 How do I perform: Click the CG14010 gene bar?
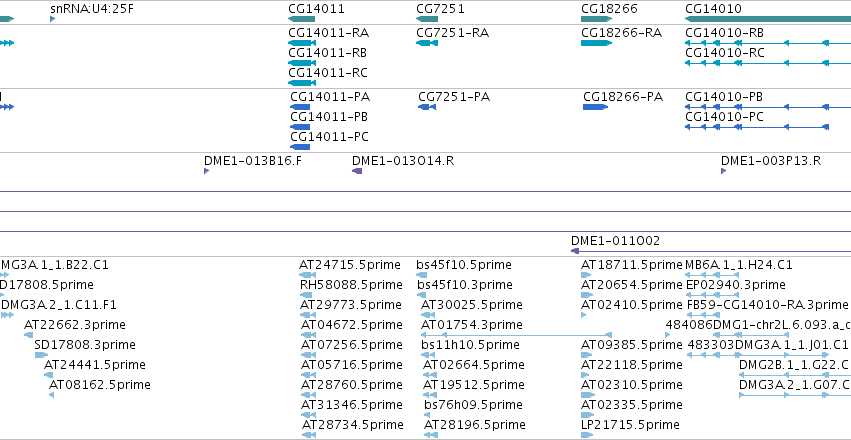click(x=768, y=19)
